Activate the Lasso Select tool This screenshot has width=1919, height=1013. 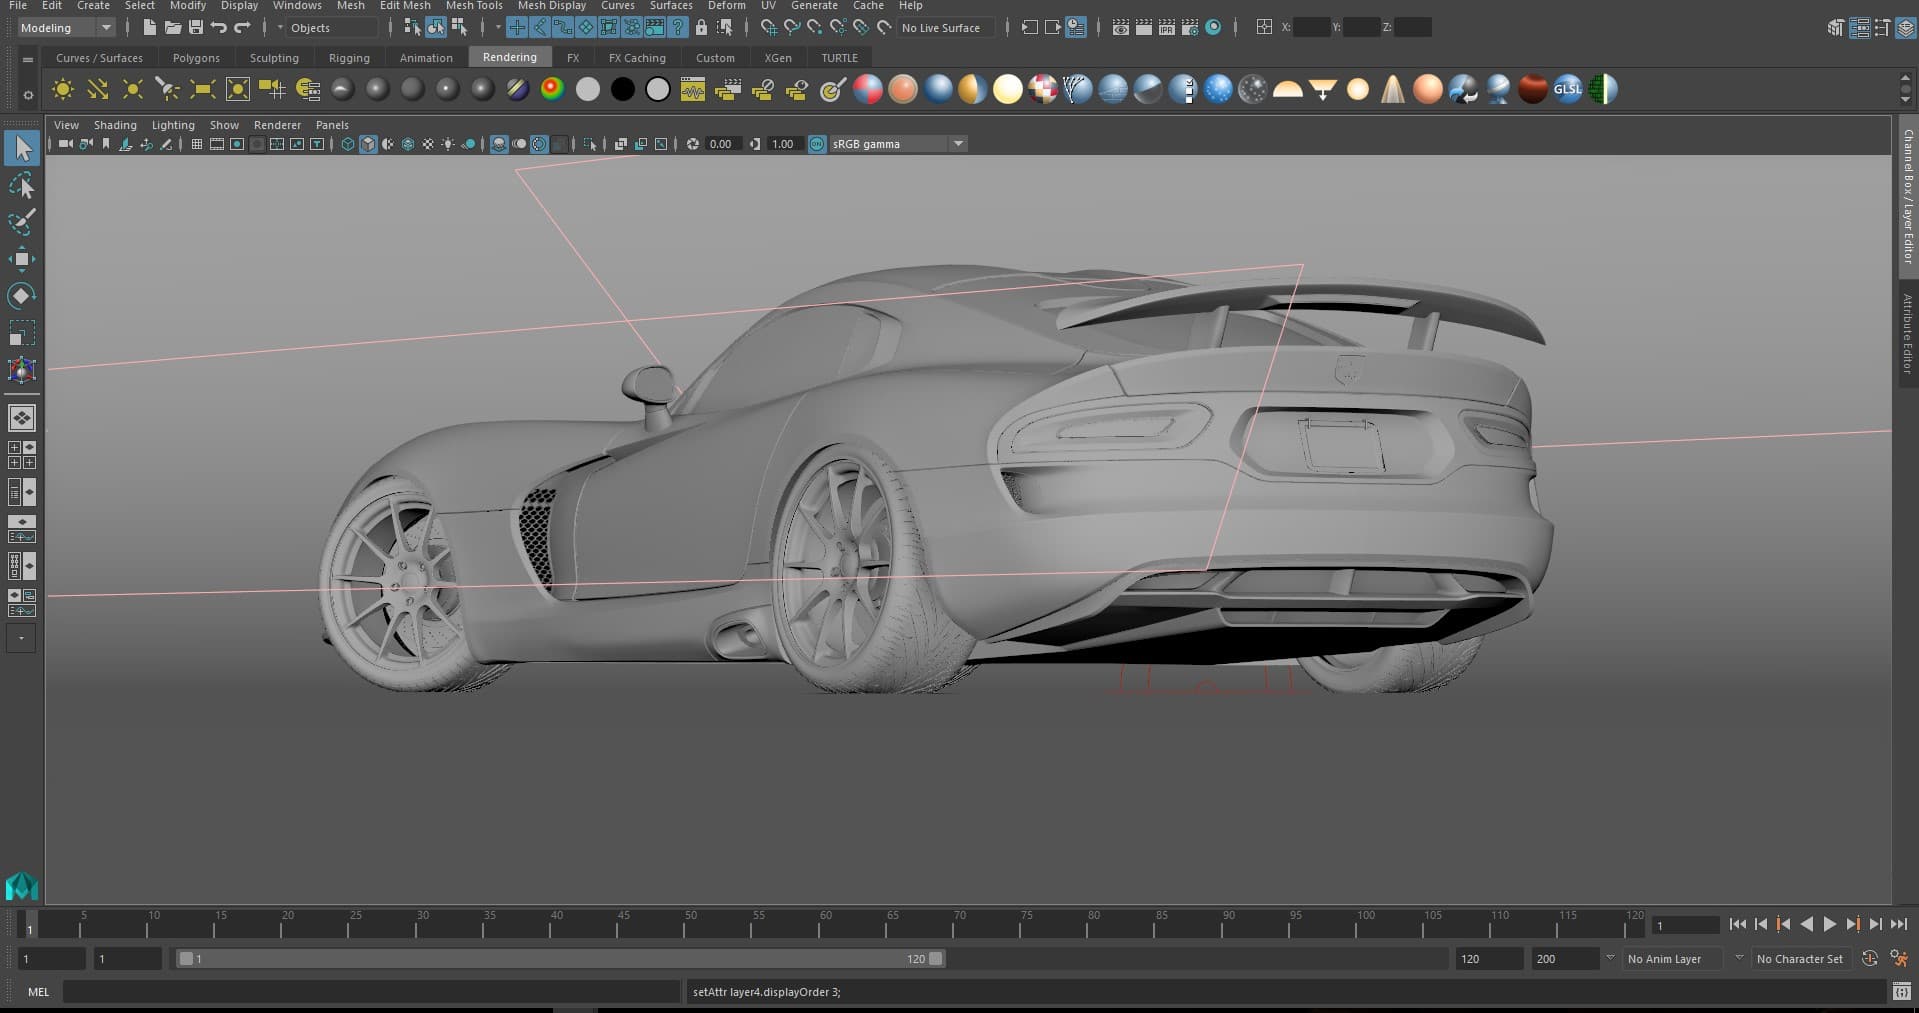[x=22, y=186]
